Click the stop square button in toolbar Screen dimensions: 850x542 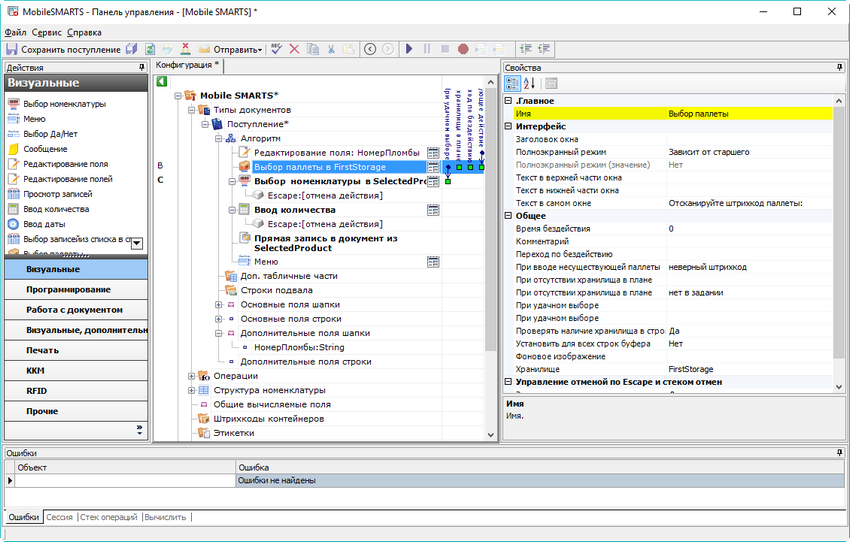[445, 49]
